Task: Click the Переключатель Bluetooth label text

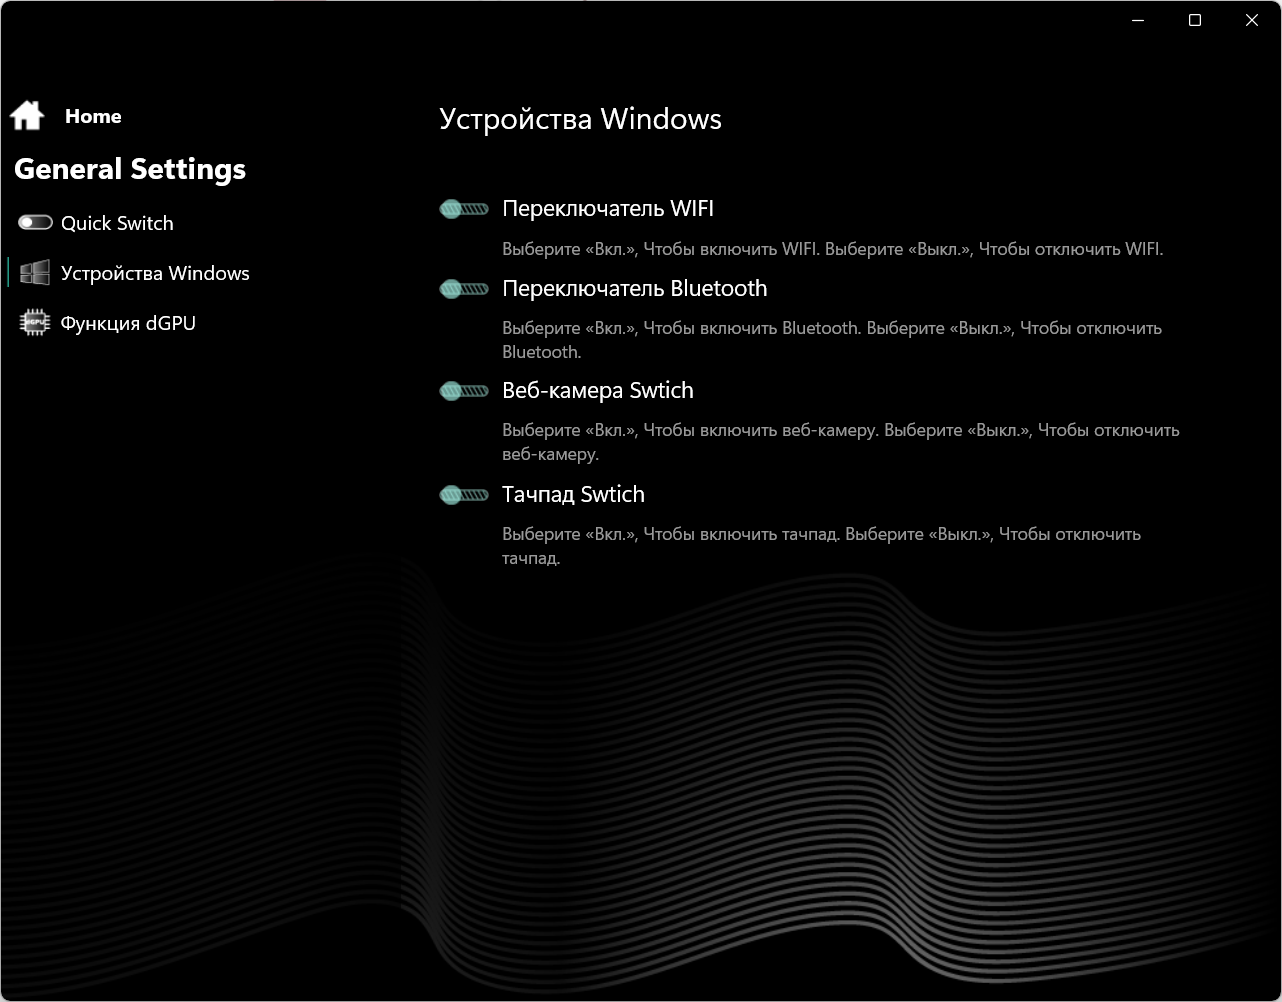Action: click(x=635, y=289)
